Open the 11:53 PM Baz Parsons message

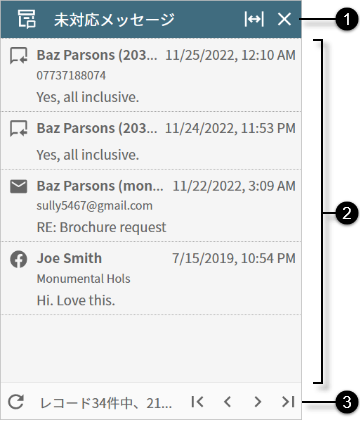151,141
